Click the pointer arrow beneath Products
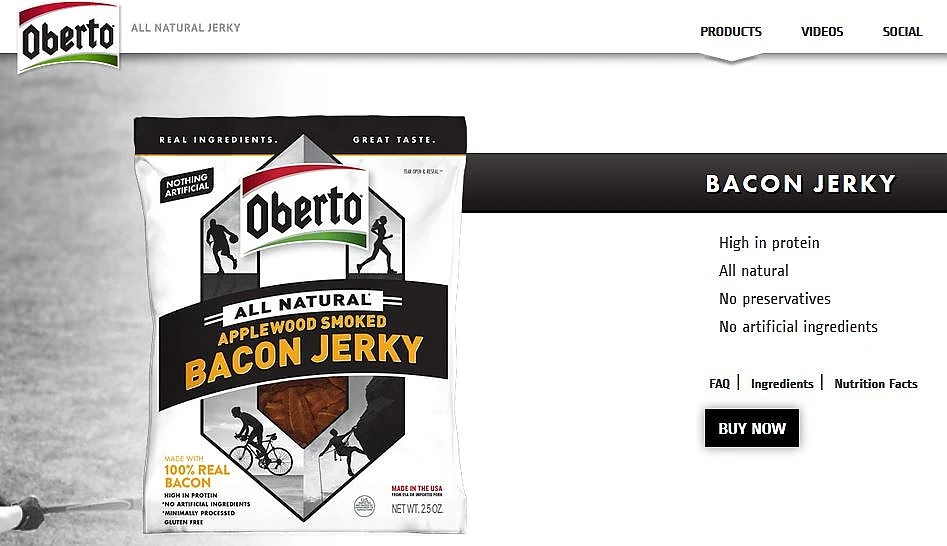This screenshot has height=546, width=947. pos(730,56)
